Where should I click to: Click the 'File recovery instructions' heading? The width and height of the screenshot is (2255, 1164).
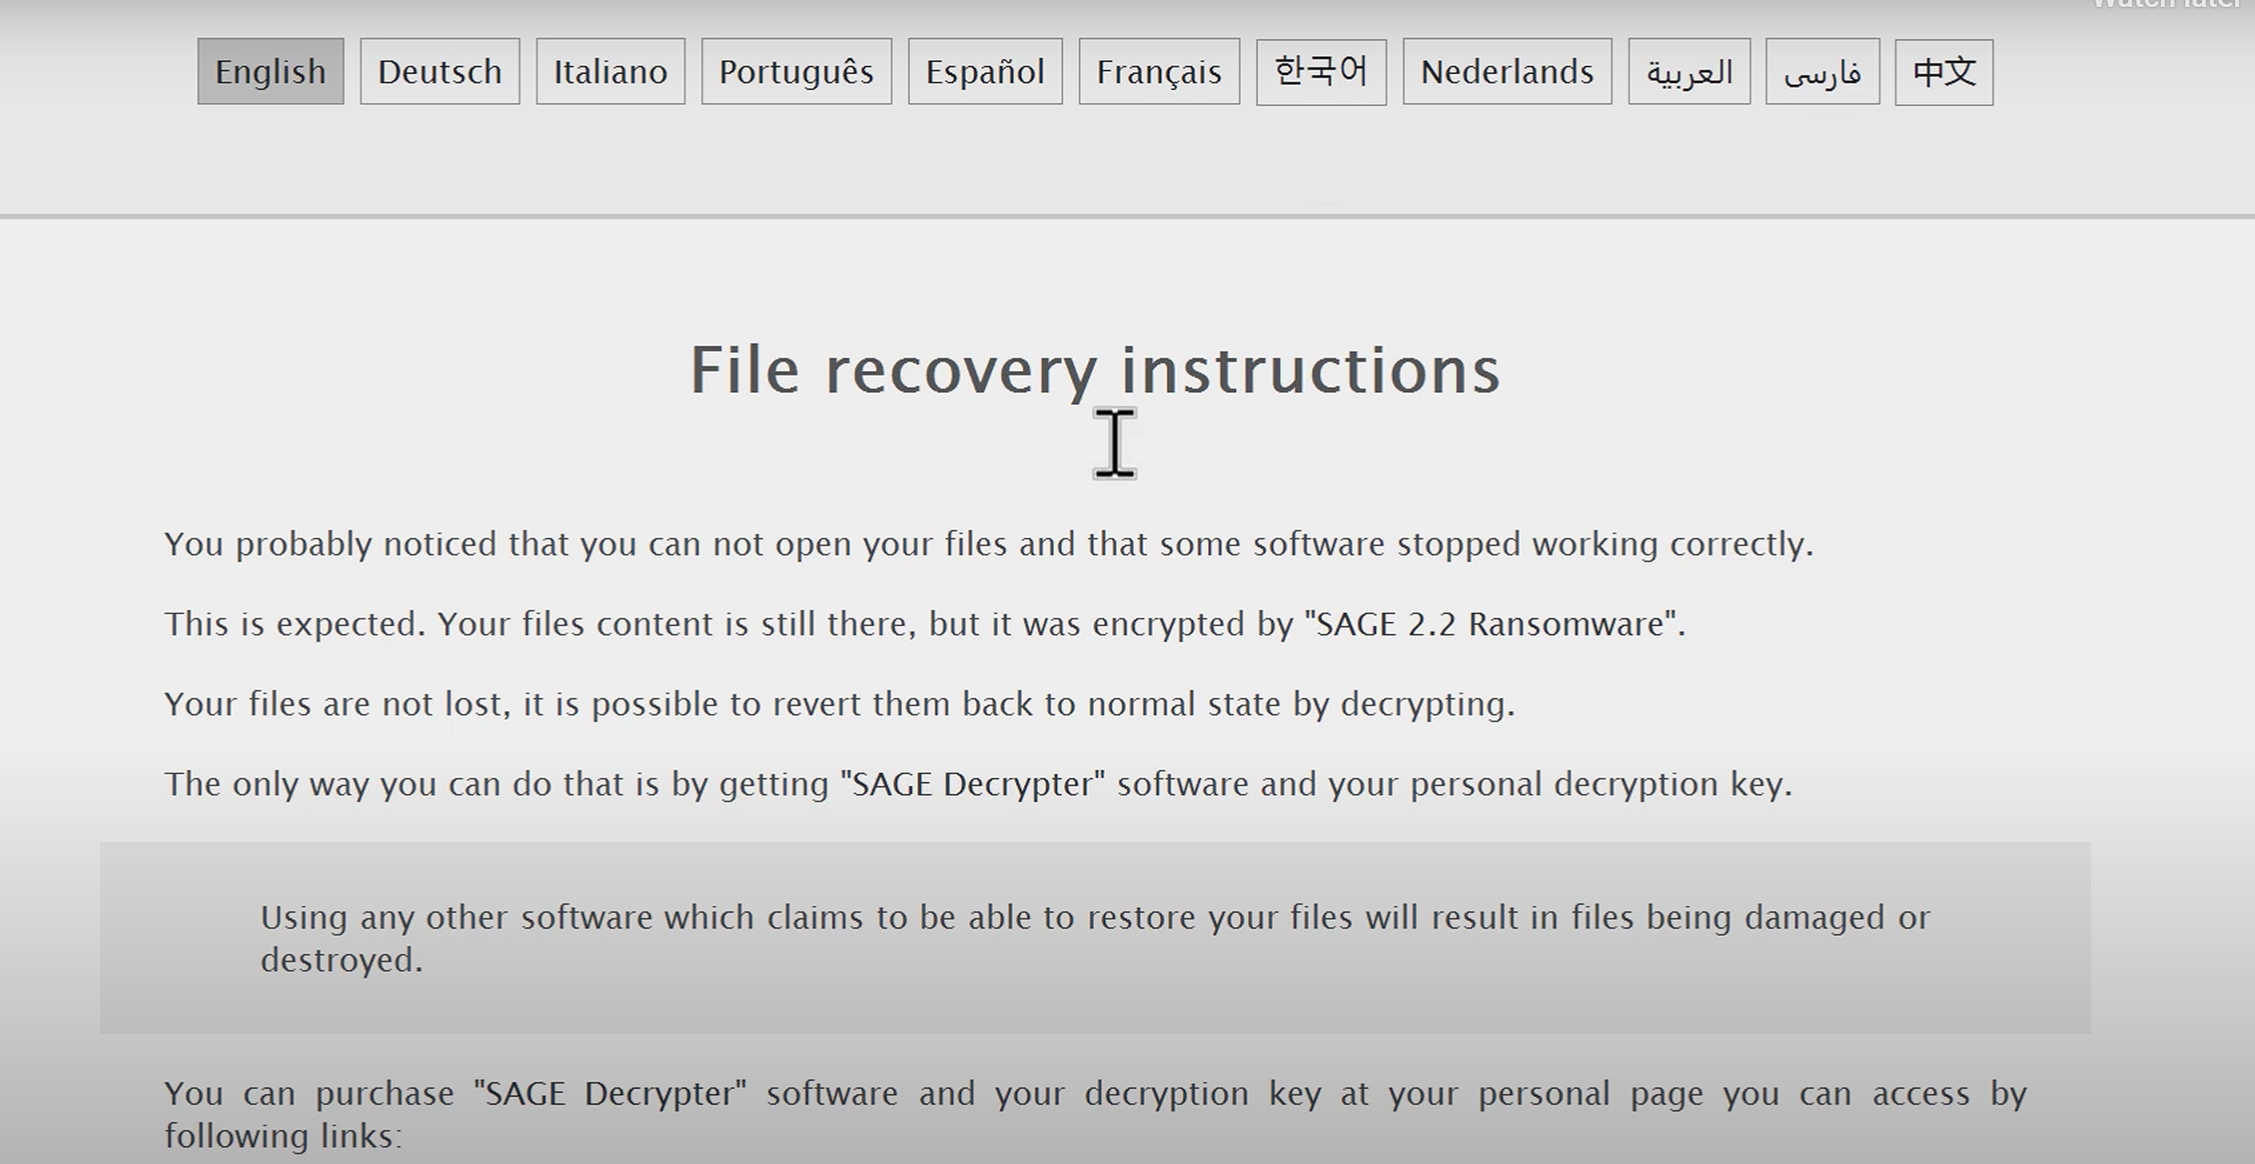tap(1095, 370)
